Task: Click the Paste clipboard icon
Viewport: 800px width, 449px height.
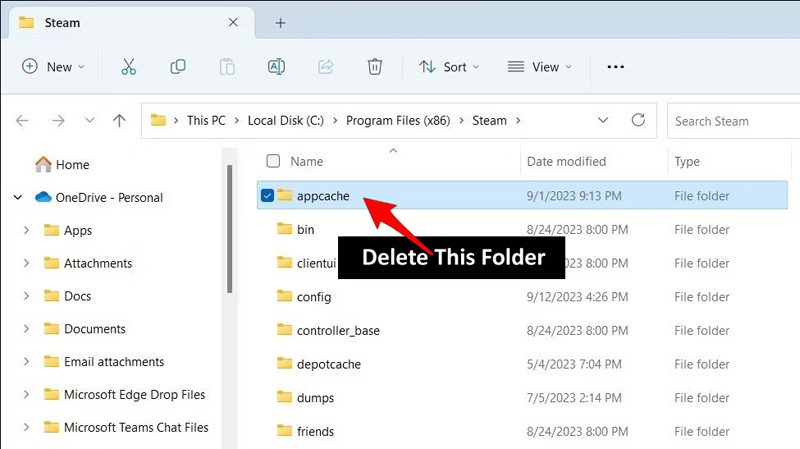Action: pos(227,67)
